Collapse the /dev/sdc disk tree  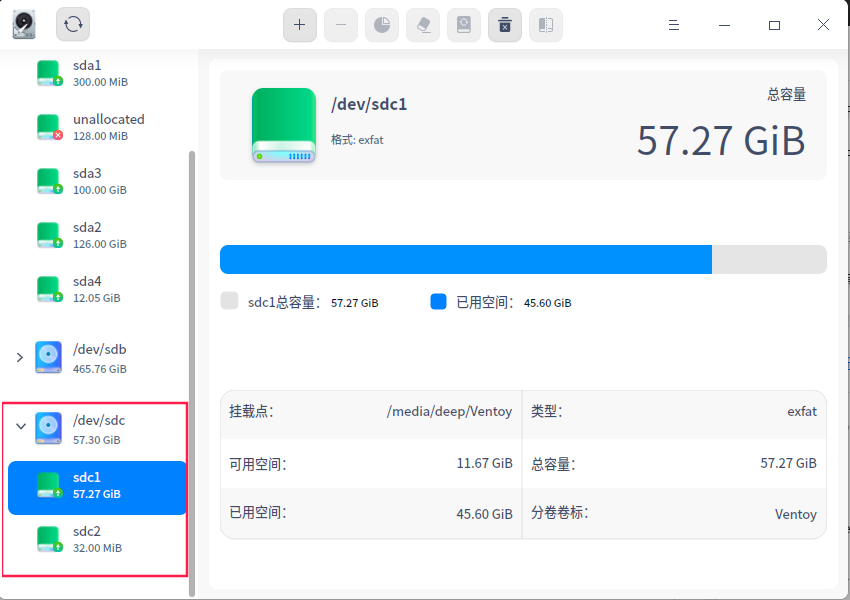point(19,426)
